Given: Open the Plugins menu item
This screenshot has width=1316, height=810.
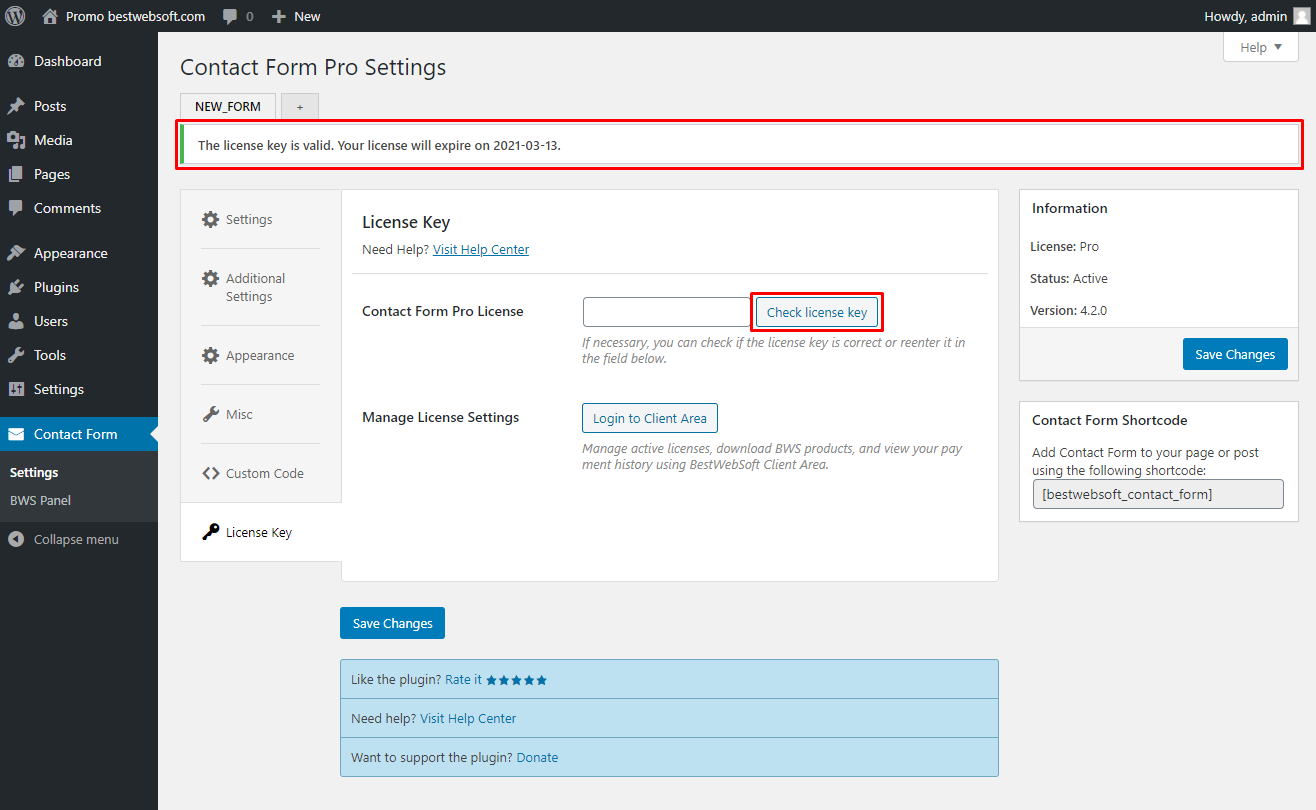Looking at the screenshot, I should [78, 287].
